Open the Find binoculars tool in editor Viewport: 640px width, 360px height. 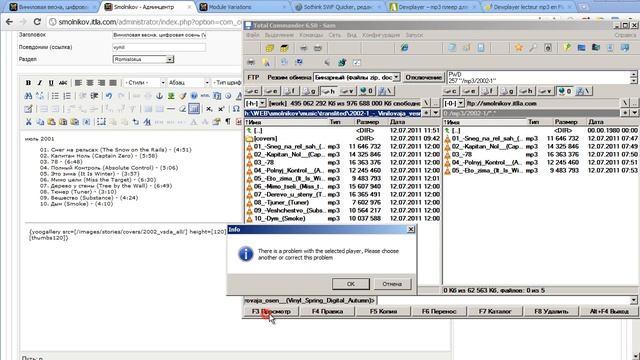click(28, 96)
